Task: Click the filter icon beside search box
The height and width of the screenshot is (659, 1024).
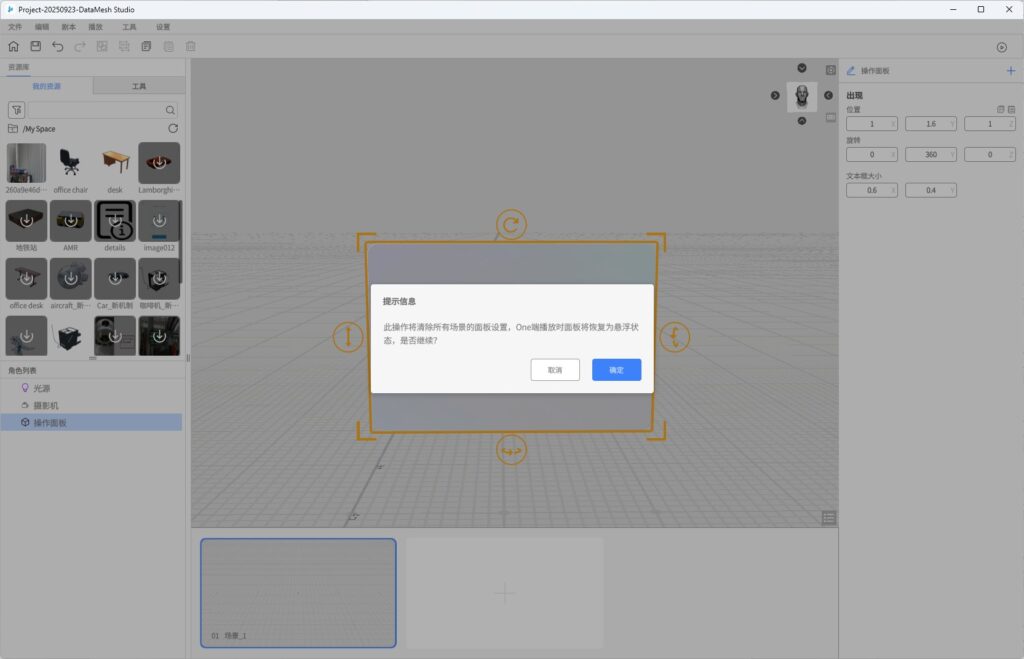Action: pyautogui.click(x=16, y=110)
